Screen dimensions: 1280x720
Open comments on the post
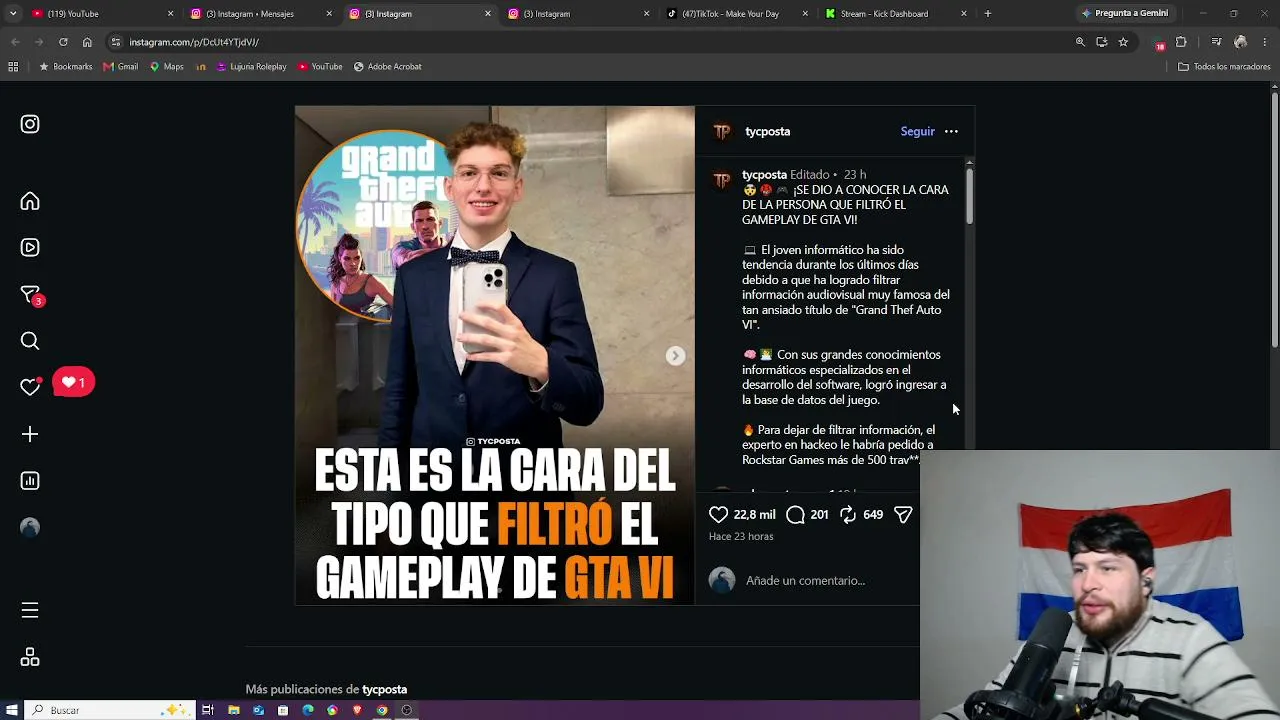pyautogui.click(x=795, y=514)
